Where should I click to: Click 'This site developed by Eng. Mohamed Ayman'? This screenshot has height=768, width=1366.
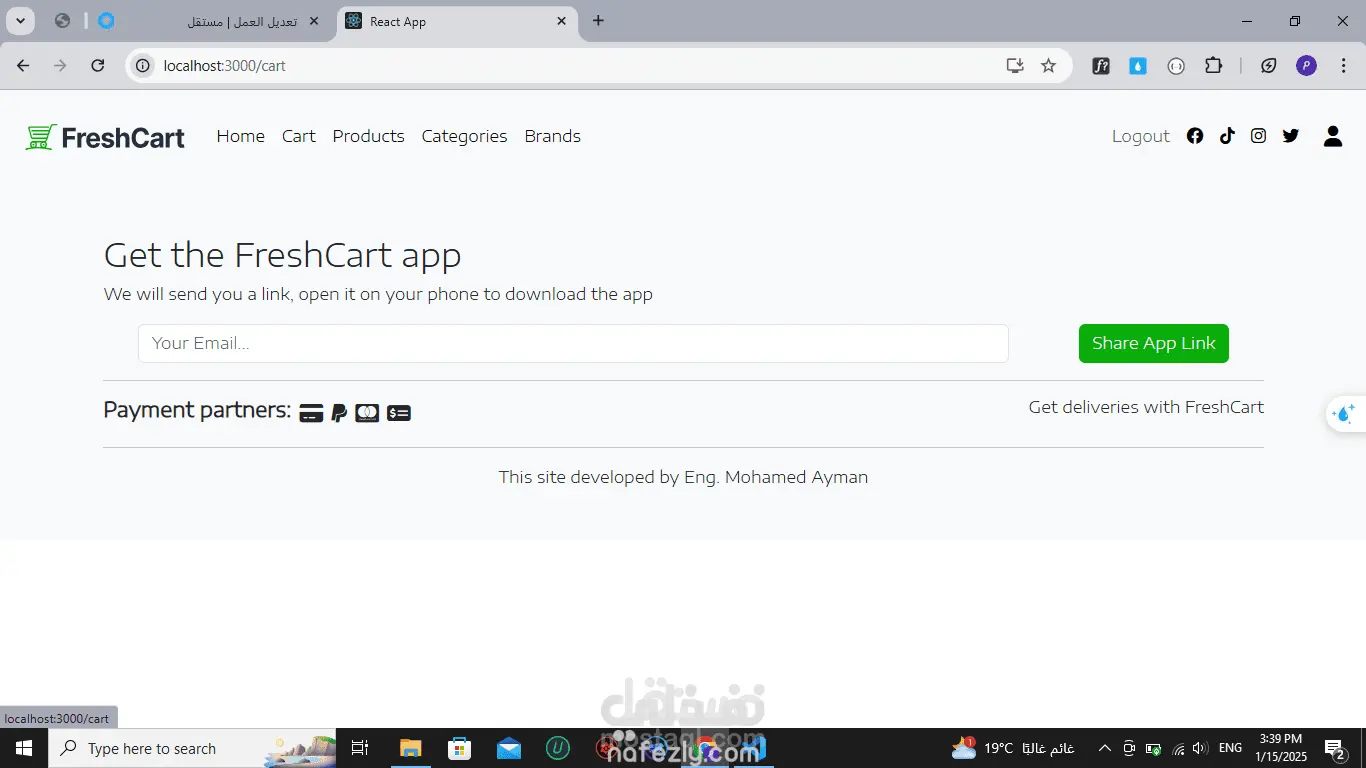point(683,477)
